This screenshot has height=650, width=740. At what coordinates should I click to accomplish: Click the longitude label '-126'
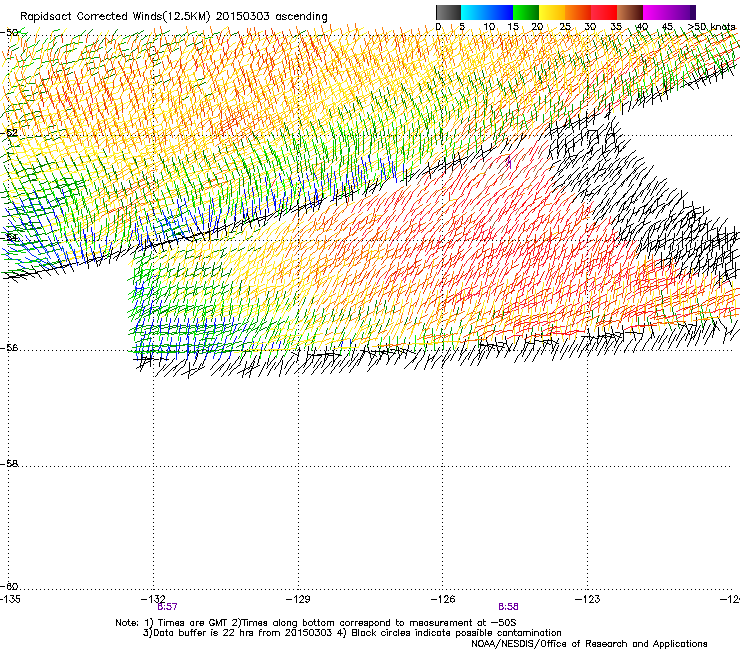[x=443, y=599]
